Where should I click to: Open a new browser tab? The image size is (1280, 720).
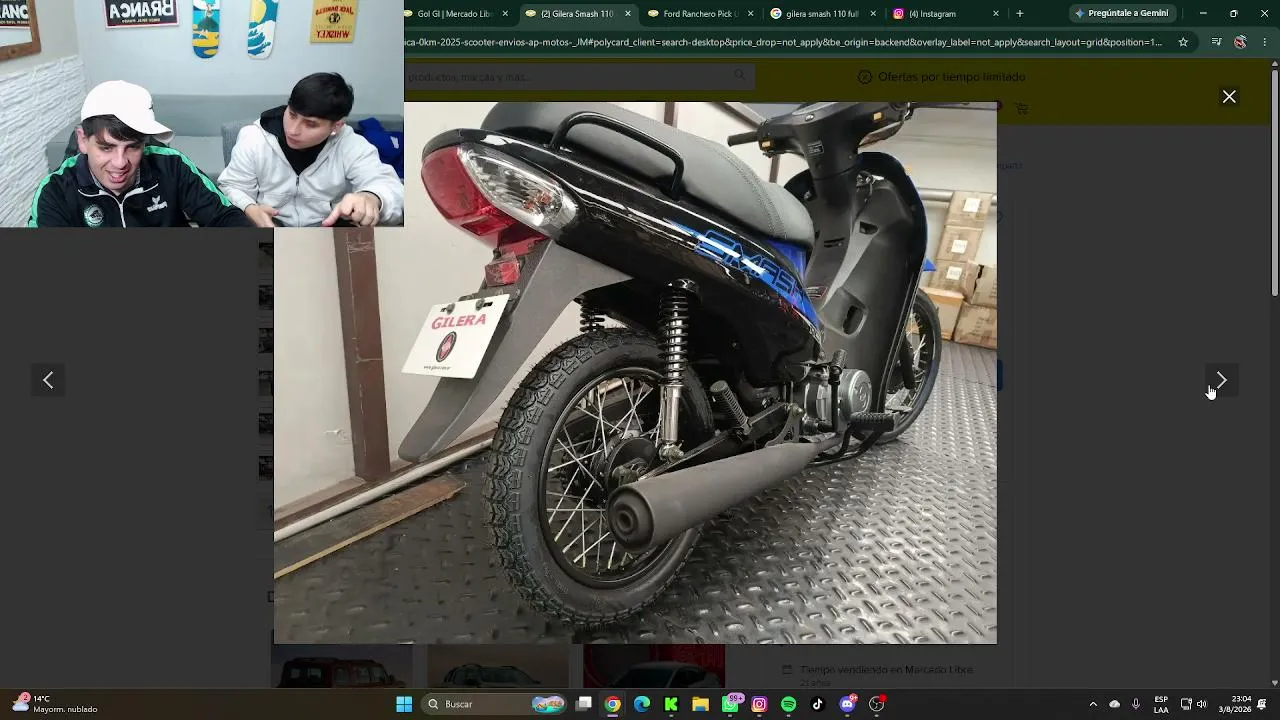(x=1020, y=14)
